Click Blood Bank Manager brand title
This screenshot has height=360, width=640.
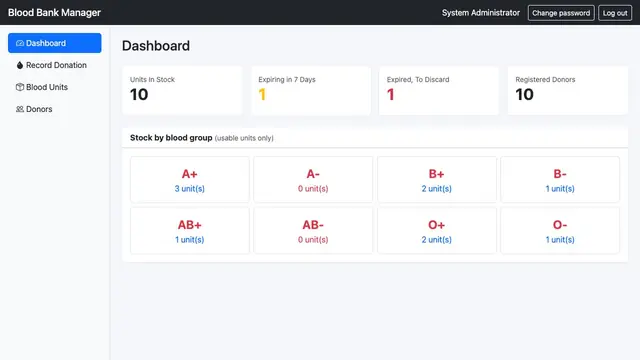tap(54, 13)
